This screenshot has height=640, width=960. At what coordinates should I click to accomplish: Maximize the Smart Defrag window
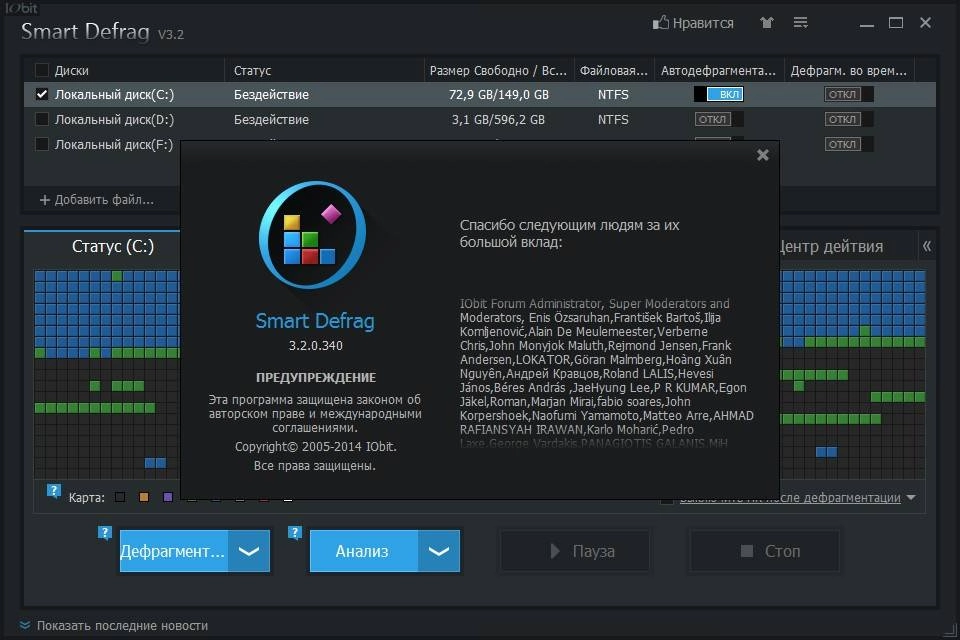point(896,23)
